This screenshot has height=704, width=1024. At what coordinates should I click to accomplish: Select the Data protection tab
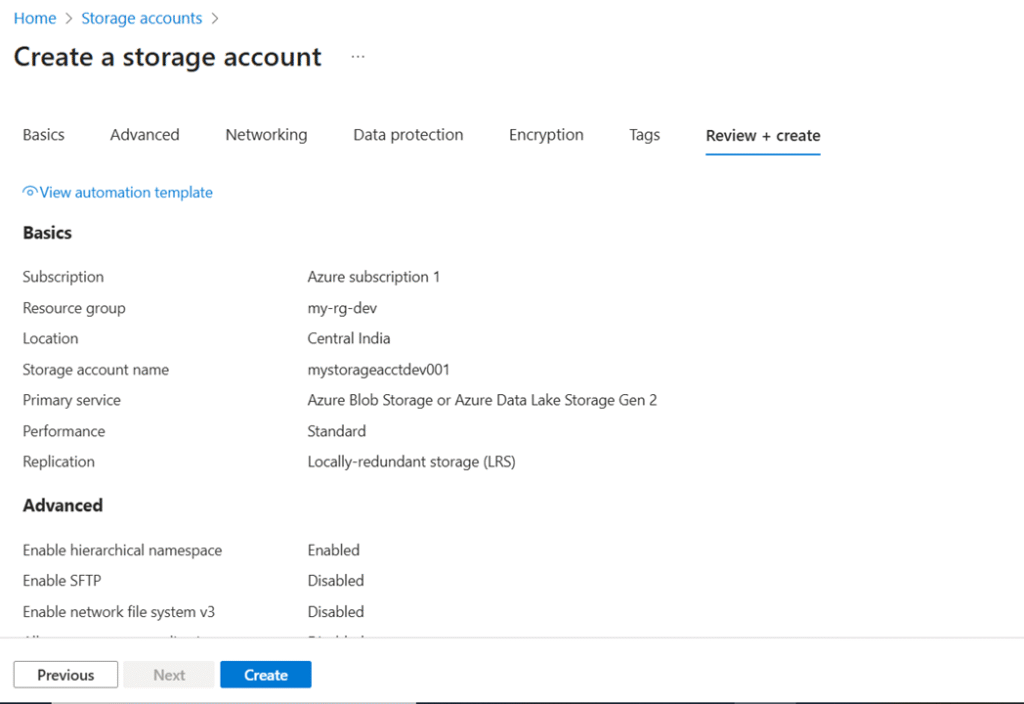pyautogui.click(x=408, y=135)
